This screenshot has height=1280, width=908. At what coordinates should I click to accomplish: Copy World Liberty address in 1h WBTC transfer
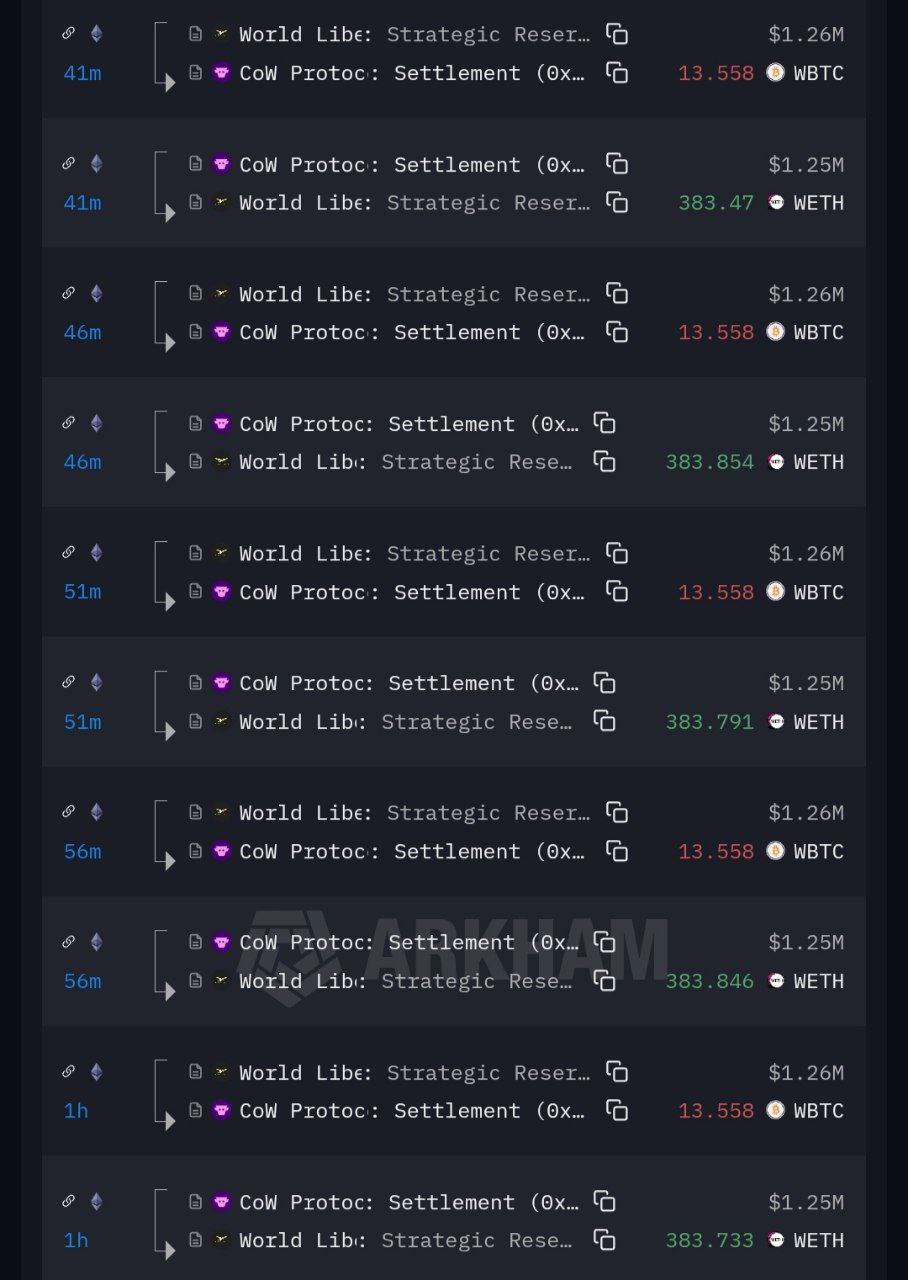pos(617,1072)
